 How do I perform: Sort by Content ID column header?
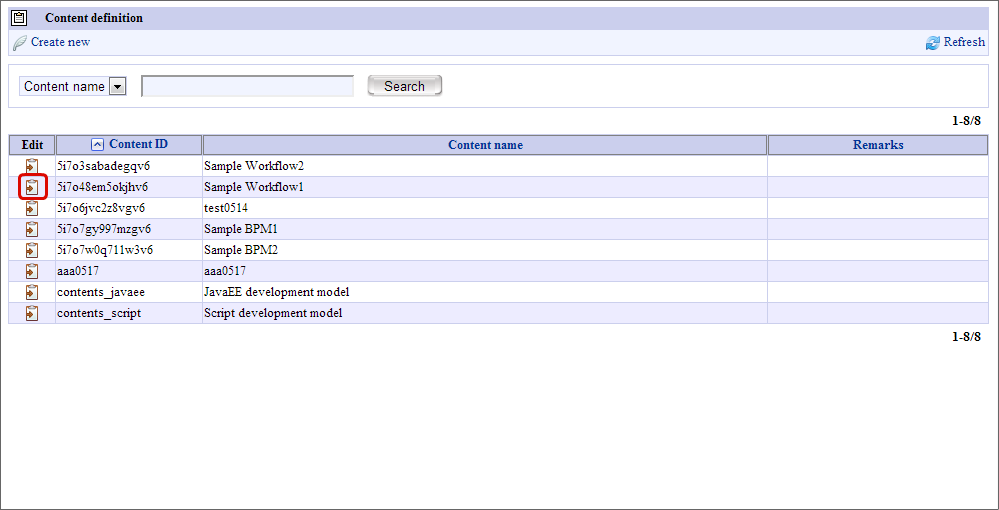139,144
